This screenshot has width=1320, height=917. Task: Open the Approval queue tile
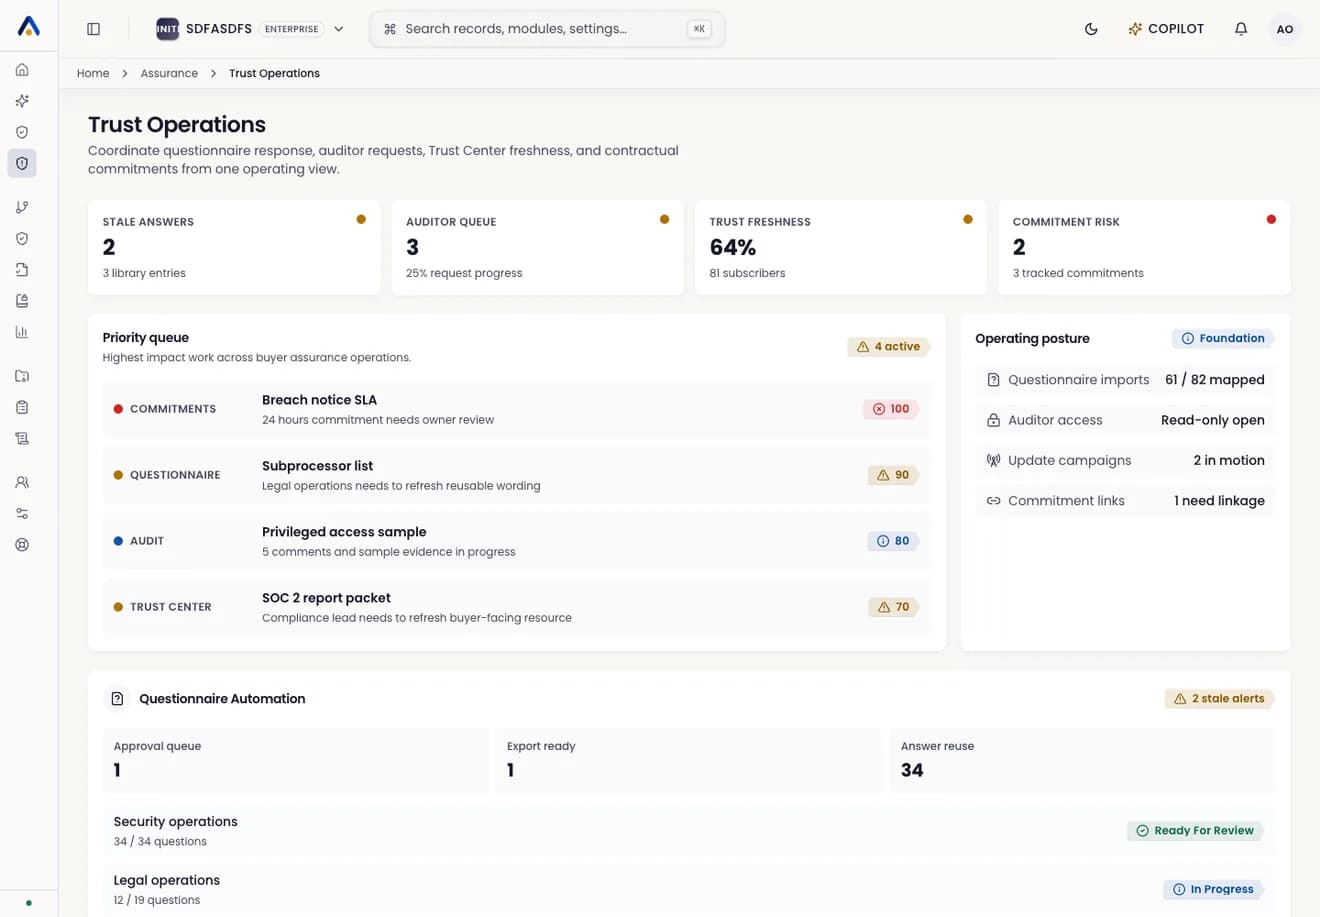click(x=295, y=761)
